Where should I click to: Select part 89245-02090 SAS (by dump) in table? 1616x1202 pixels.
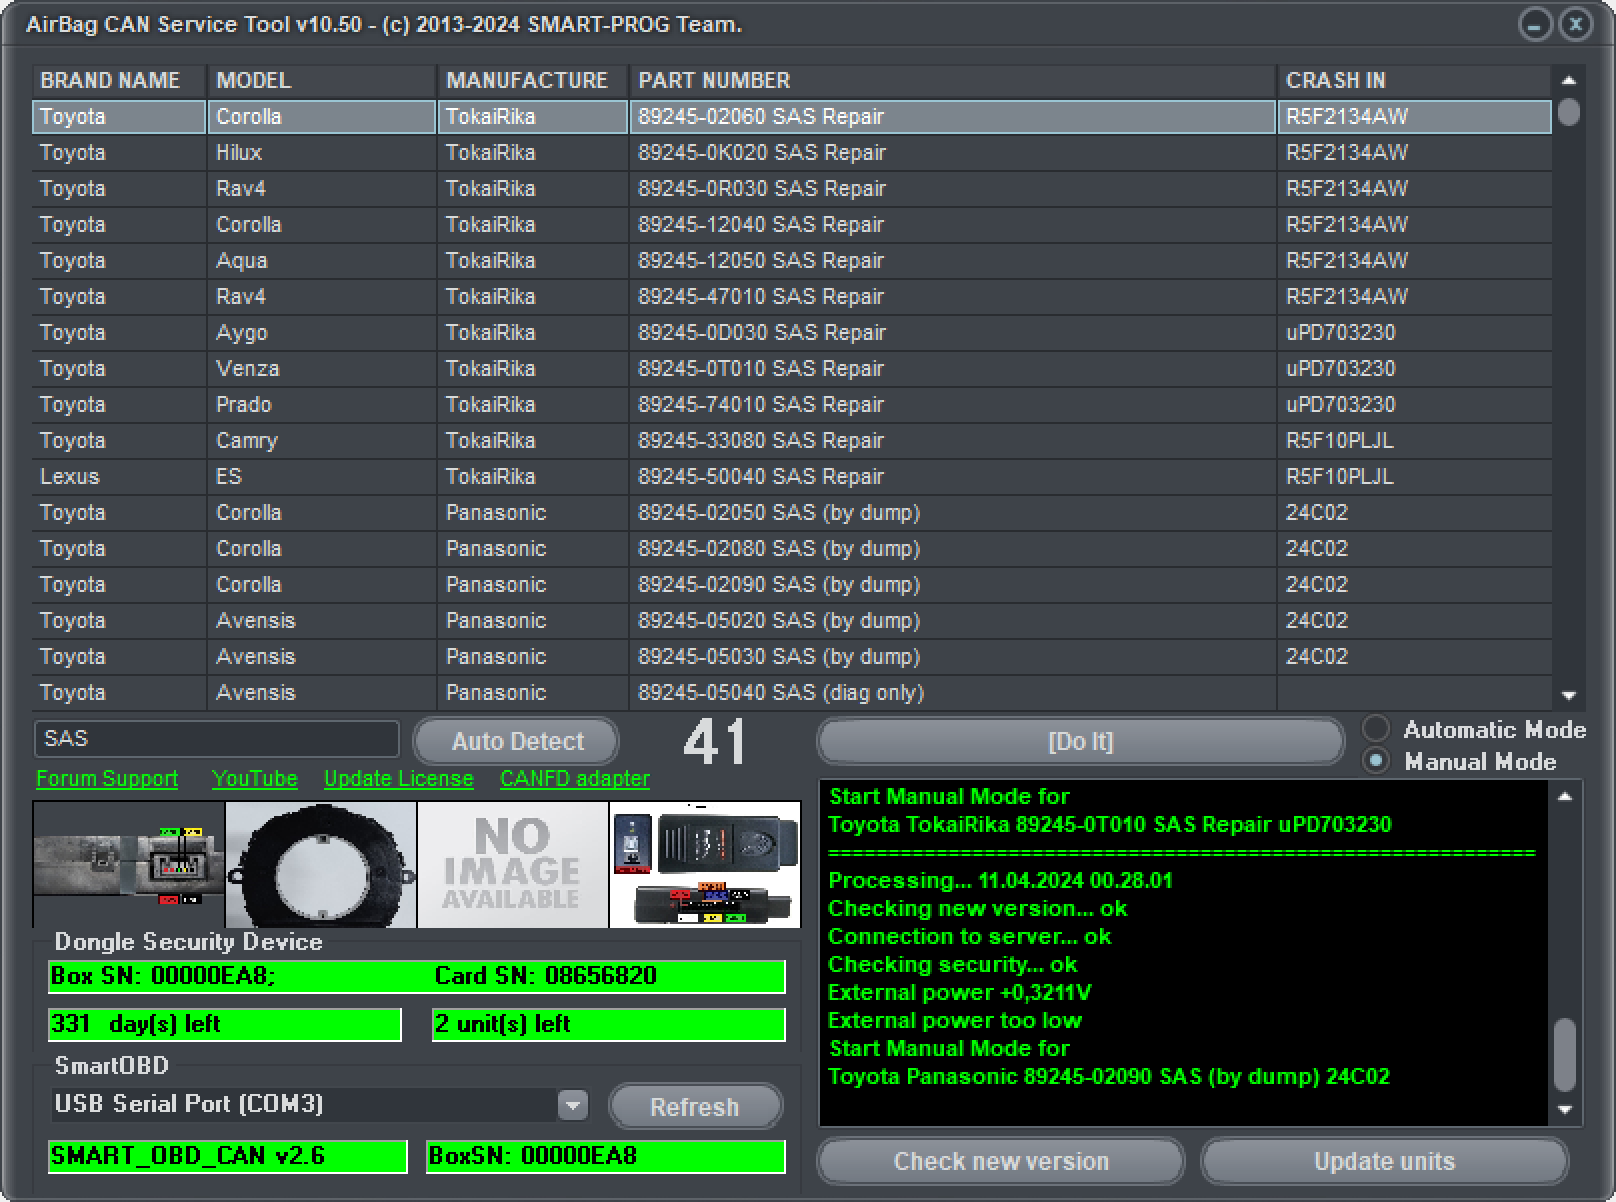(x=792, y=584)
